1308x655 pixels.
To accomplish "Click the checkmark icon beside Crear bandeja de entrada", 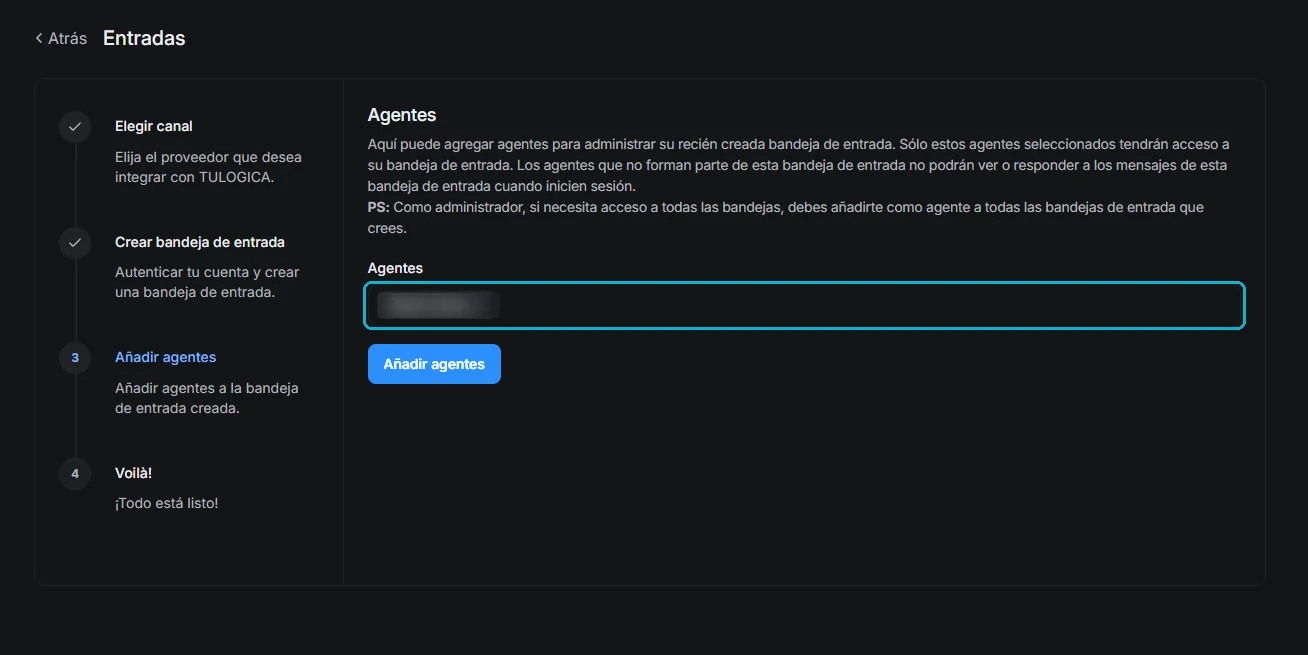I will (75, 242).
